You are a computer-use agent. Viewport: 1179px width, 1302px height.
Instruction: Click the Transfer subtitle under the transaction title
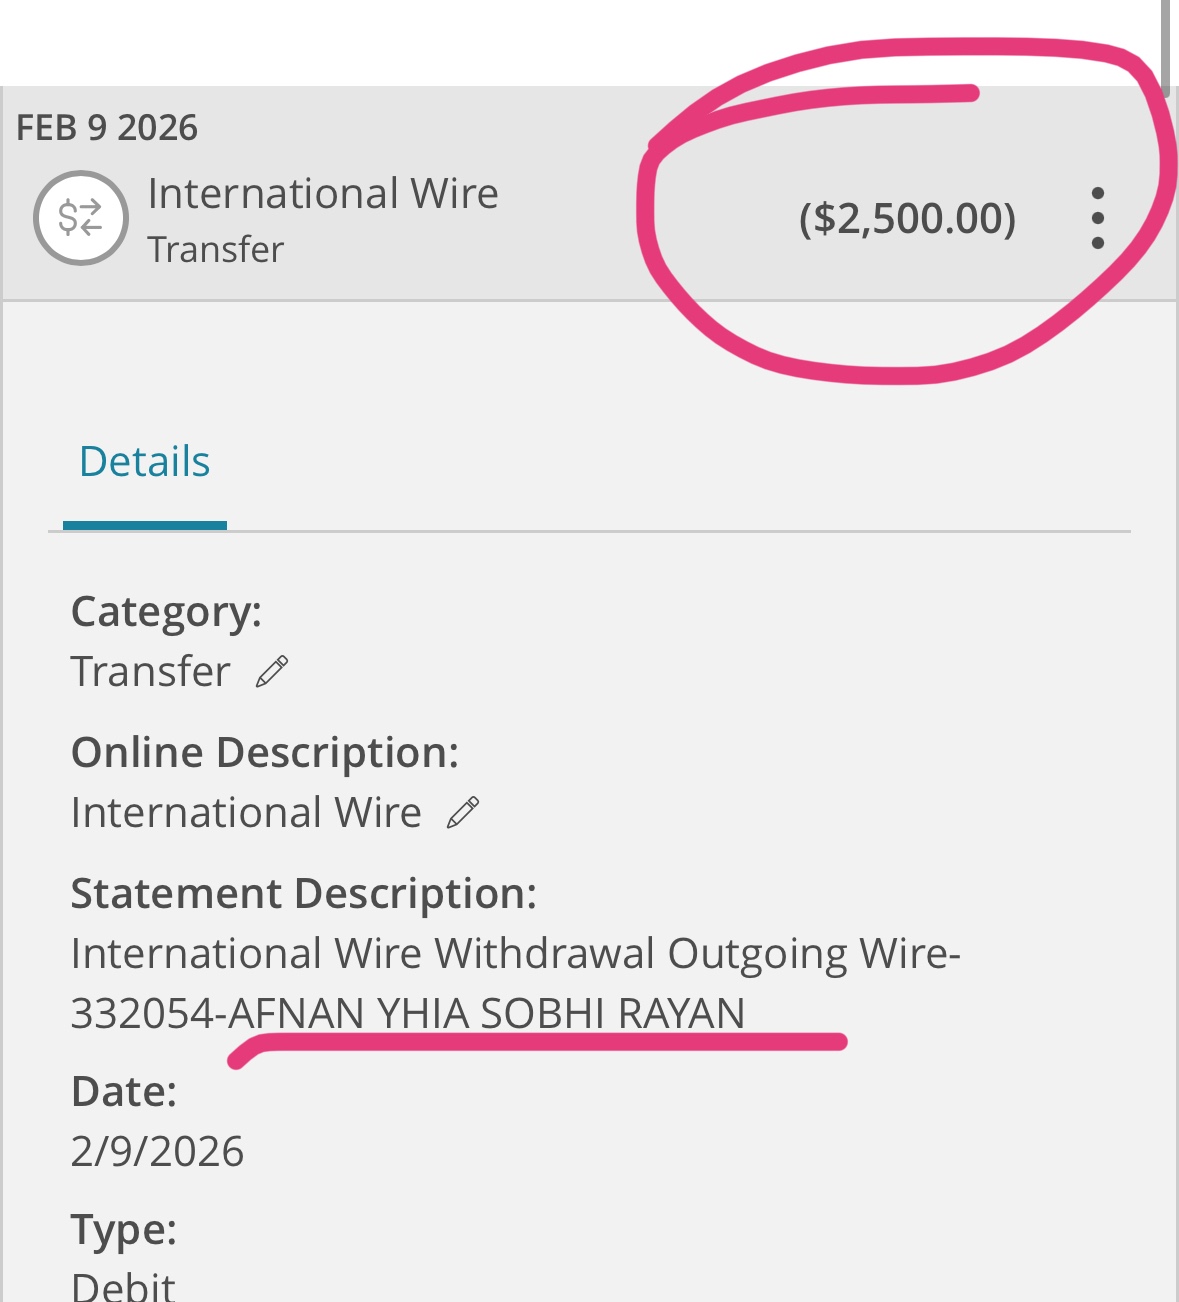point(216,250)
